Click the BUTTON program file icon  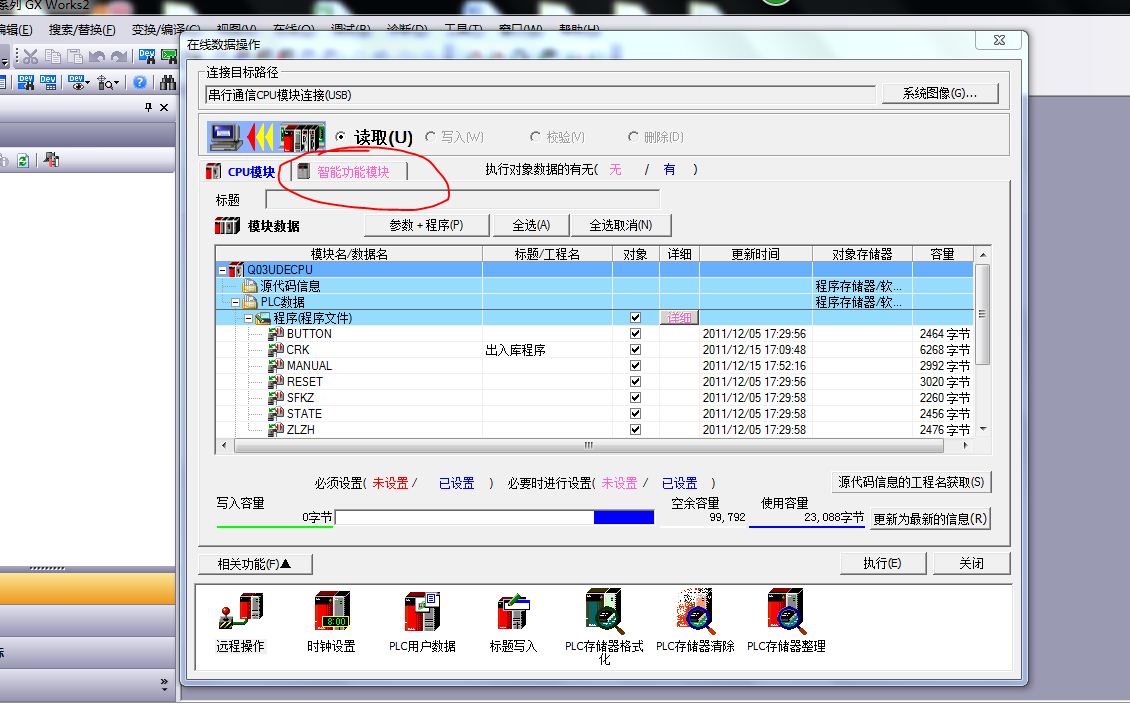276,334
